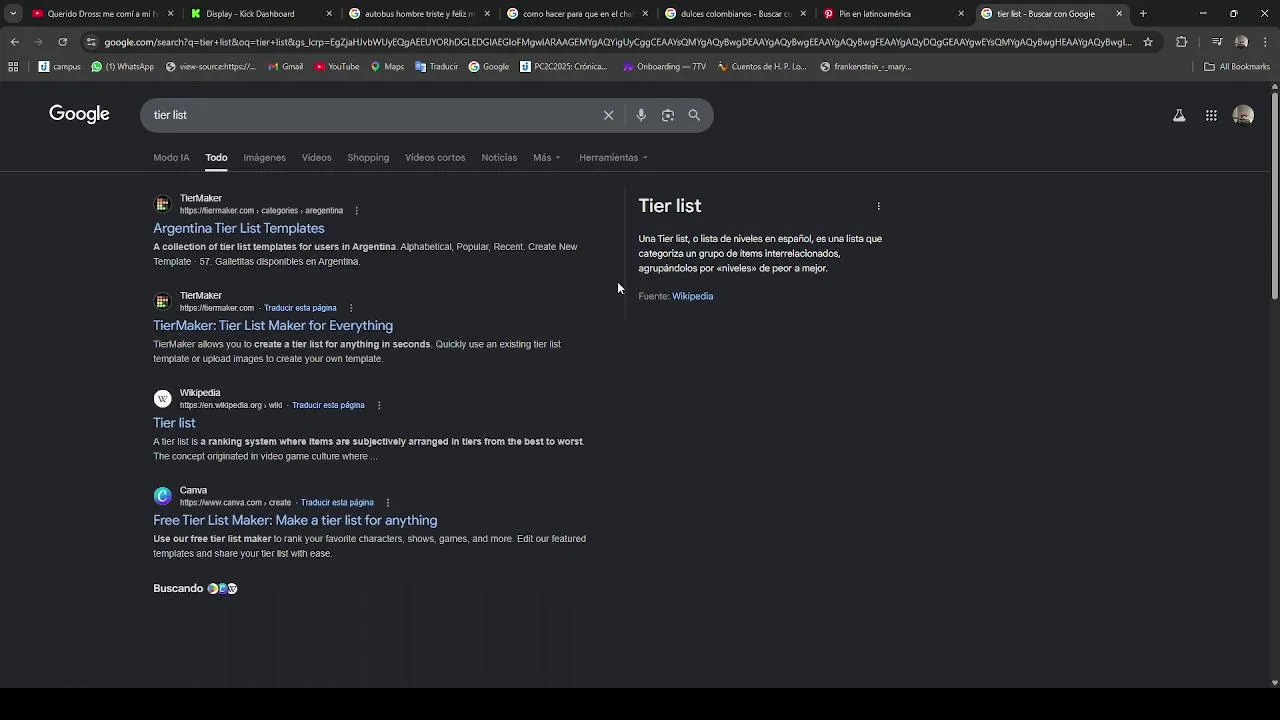Open Argentina Tier List Templates link
Image resolution: width=1280 pixels, height=720 pixels.
click(x=239, y=229)
